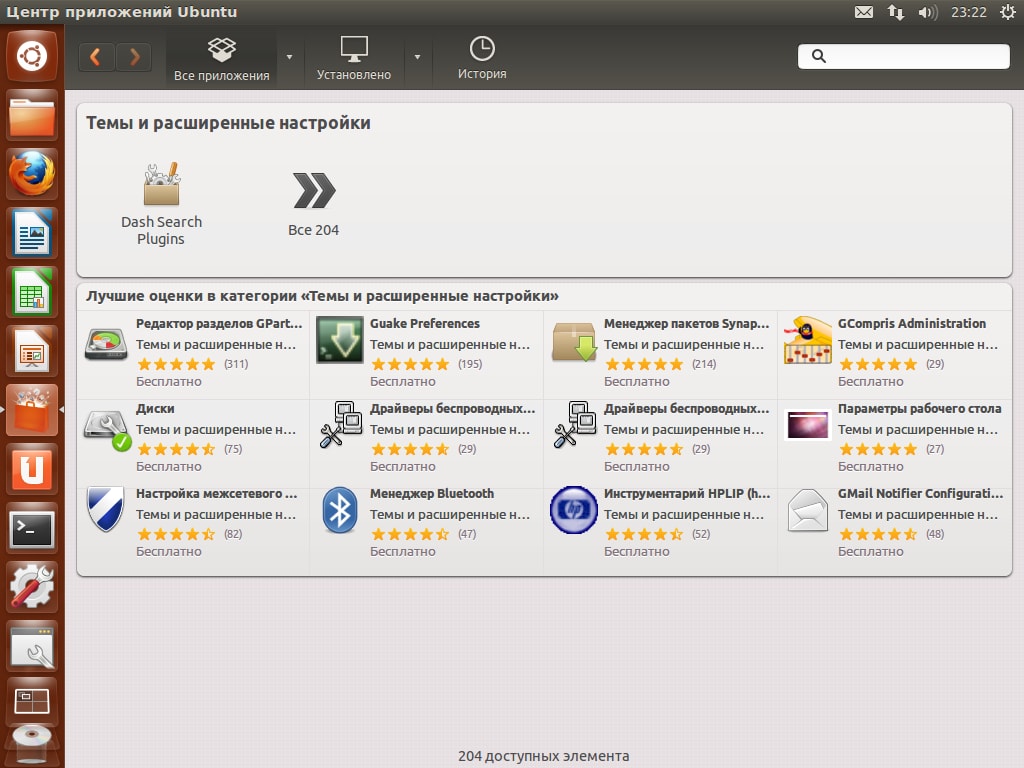Click the '204 доступных элемента' status text
The height and width of the screenshot is (768, 1024).
[543, 756]
